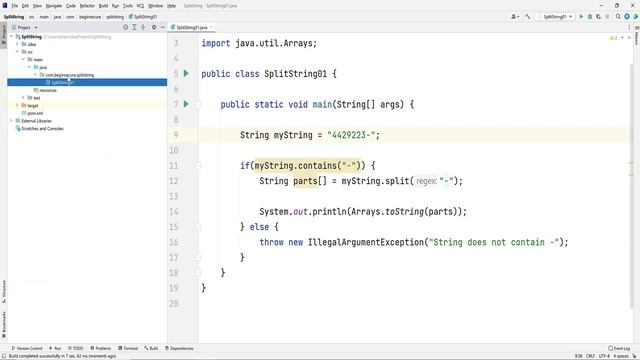Toggle the fold marker at line 15
This screenshot has width=640, height=360.
click(x=198, y=227)
